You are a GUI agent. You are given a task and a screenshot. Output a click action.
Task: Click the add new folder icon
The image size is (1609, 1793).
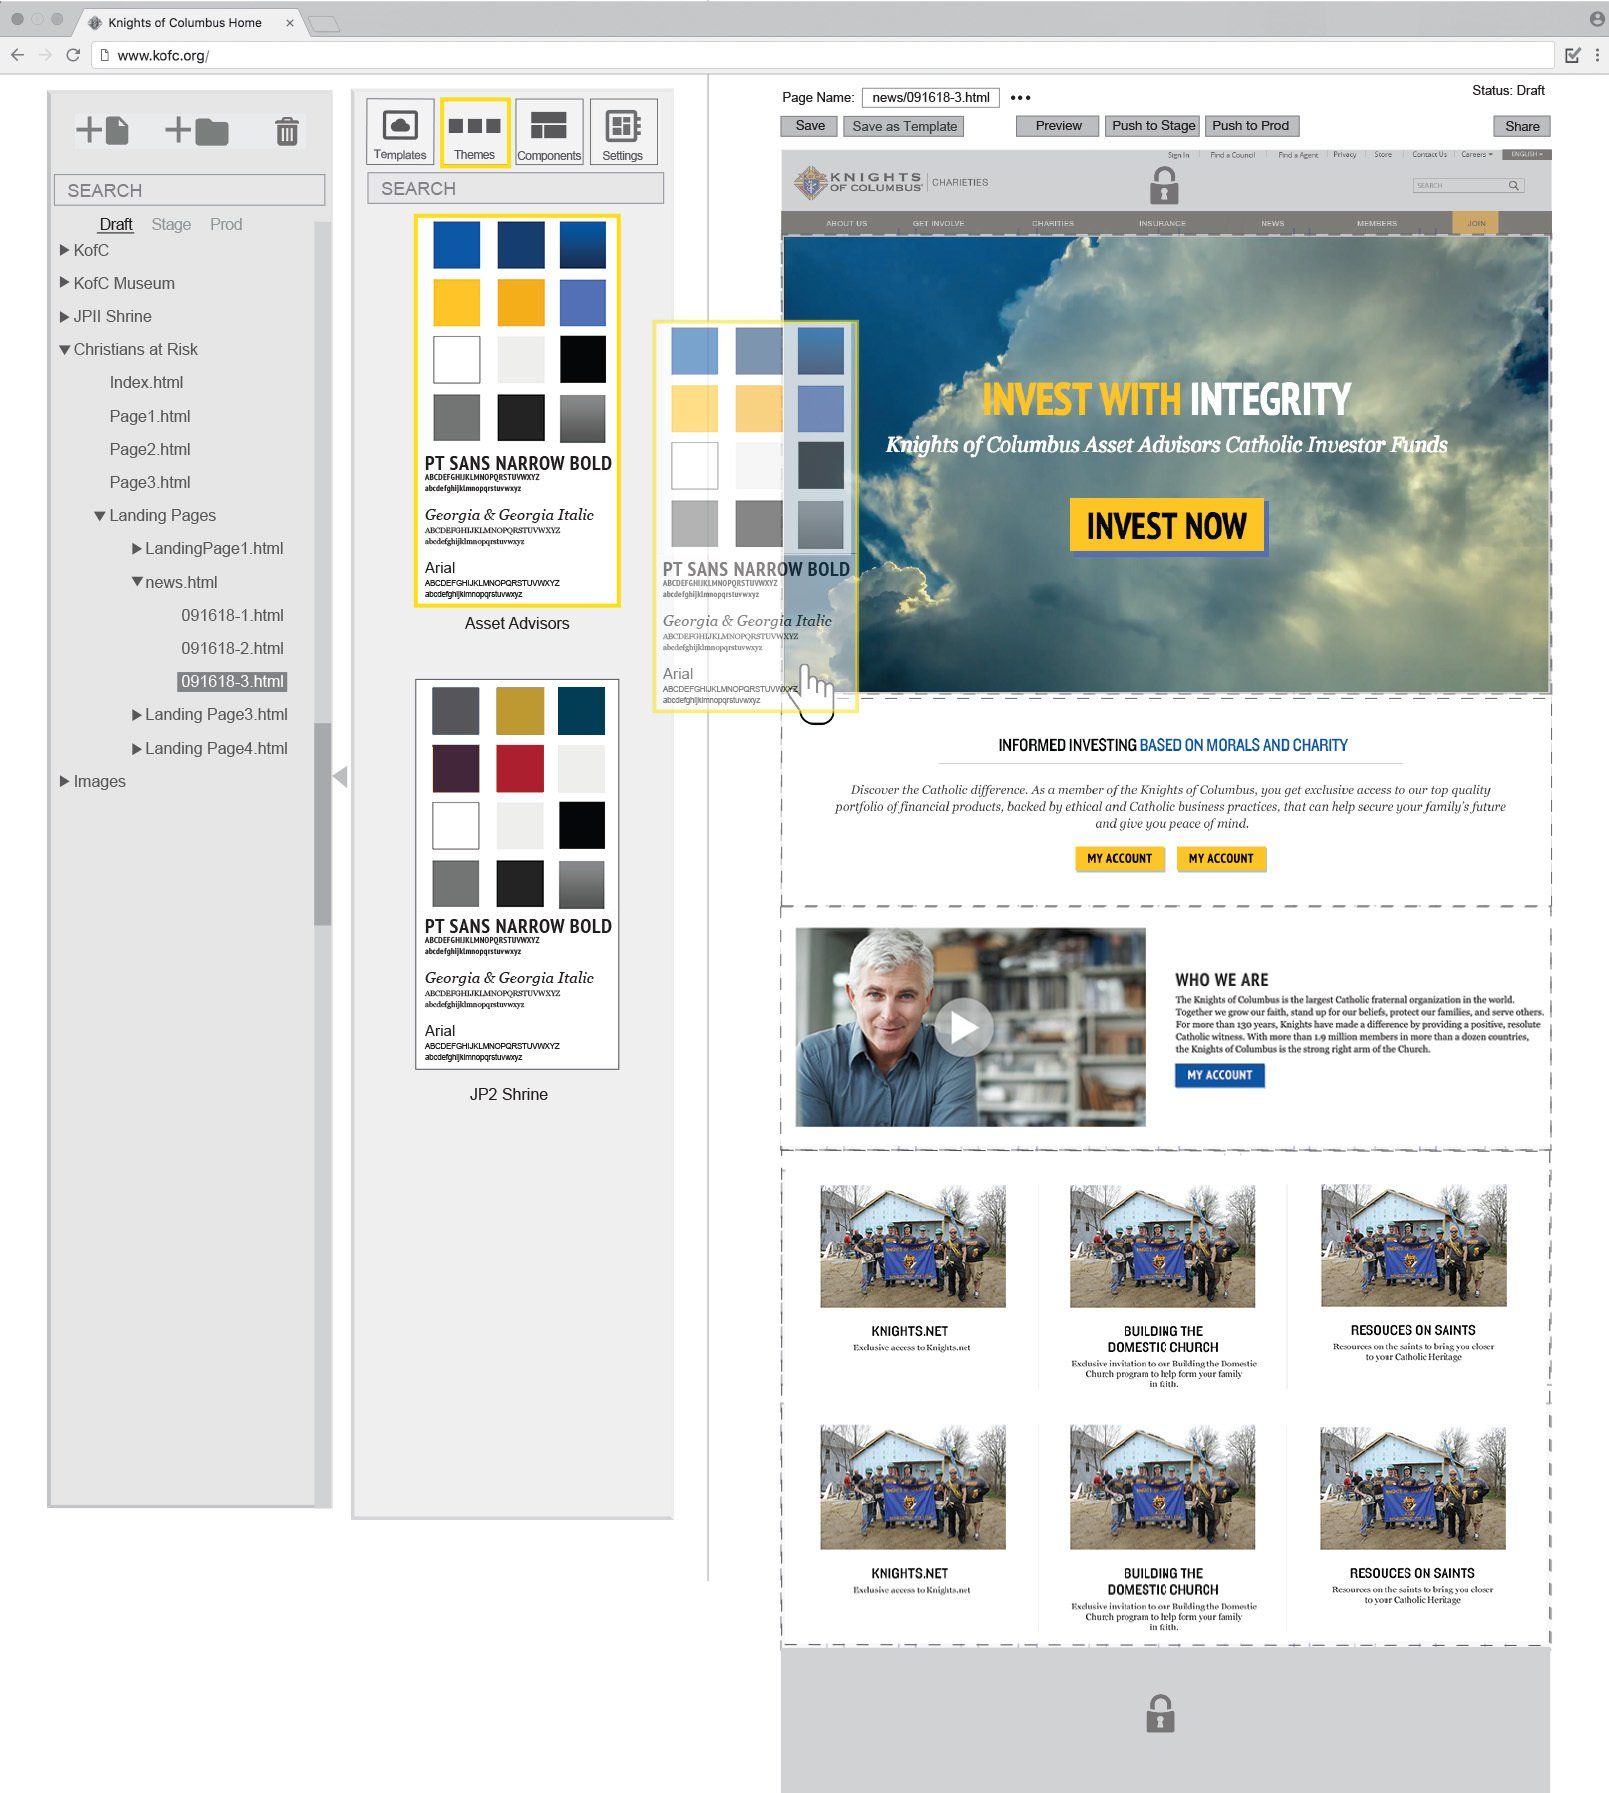pos(197,130)
